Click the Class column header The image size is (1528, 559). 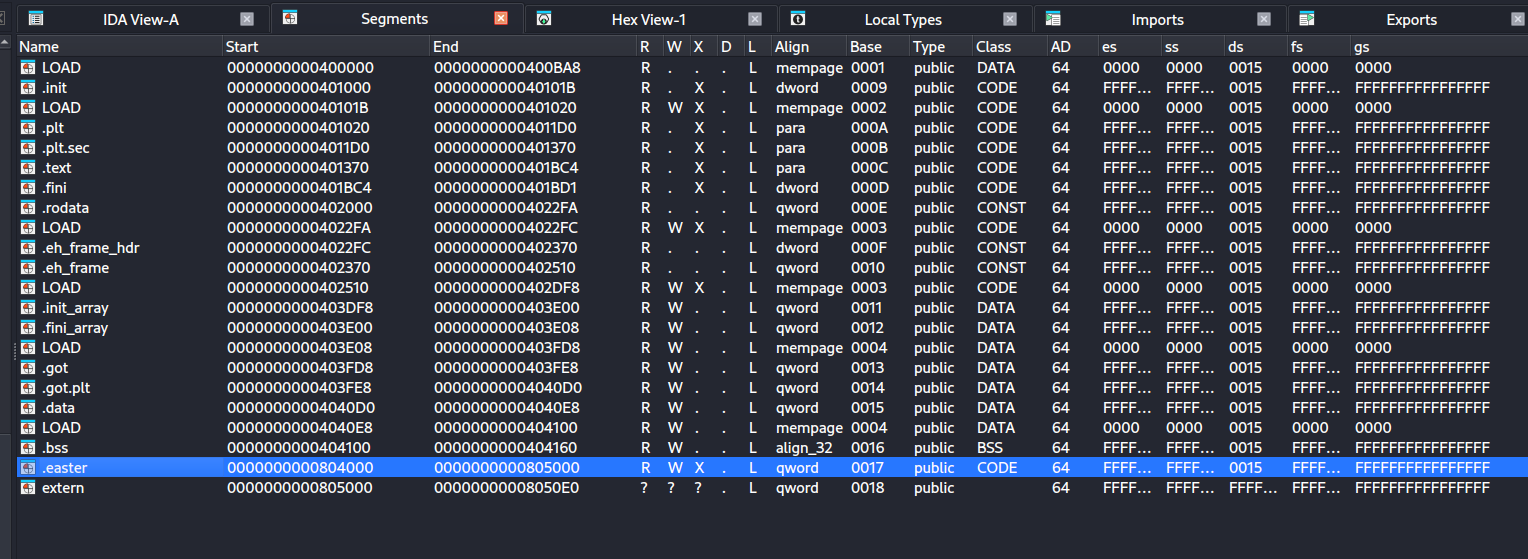click(x=993, y=47)
